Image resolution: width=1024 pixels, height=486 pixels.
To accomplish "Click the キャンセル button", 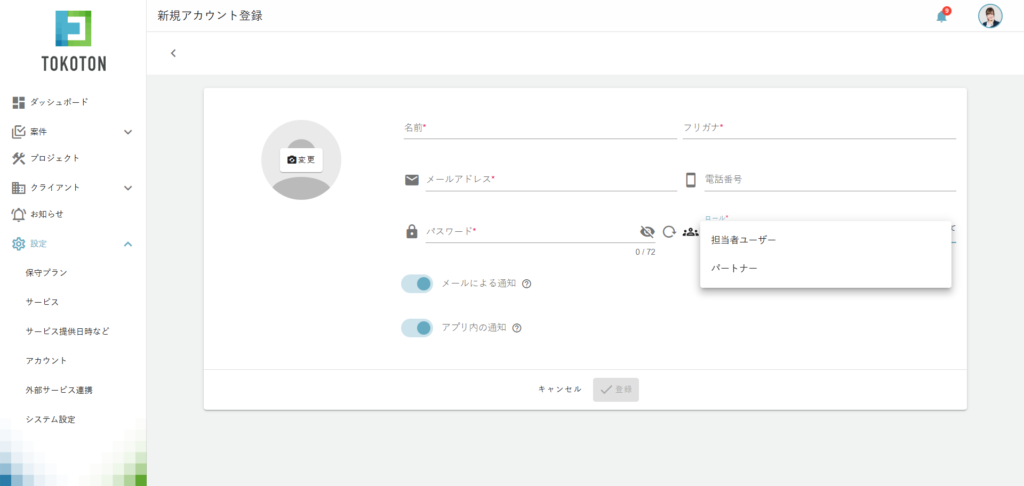I will 559,389.
